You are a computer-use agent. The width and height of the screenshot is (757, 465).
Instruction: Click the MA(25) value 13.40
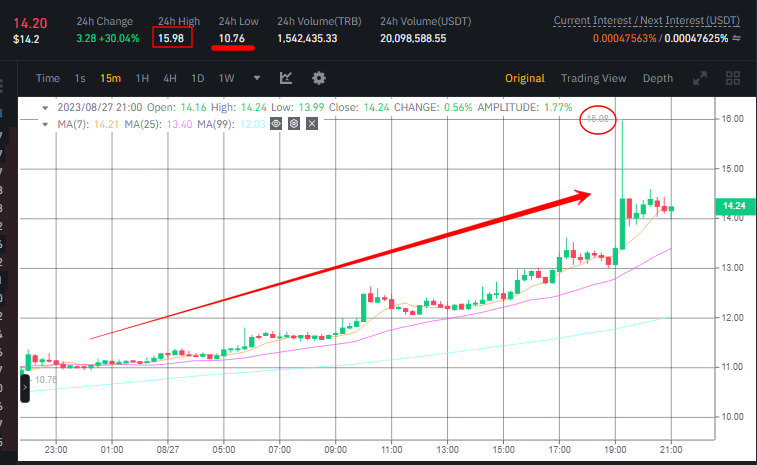coord(179,125)
